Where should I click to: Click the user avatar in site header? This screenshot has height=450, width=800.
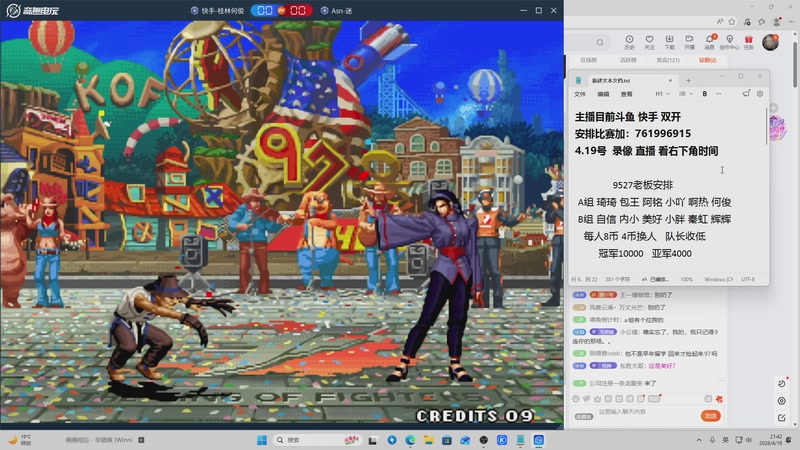[770, 42]
